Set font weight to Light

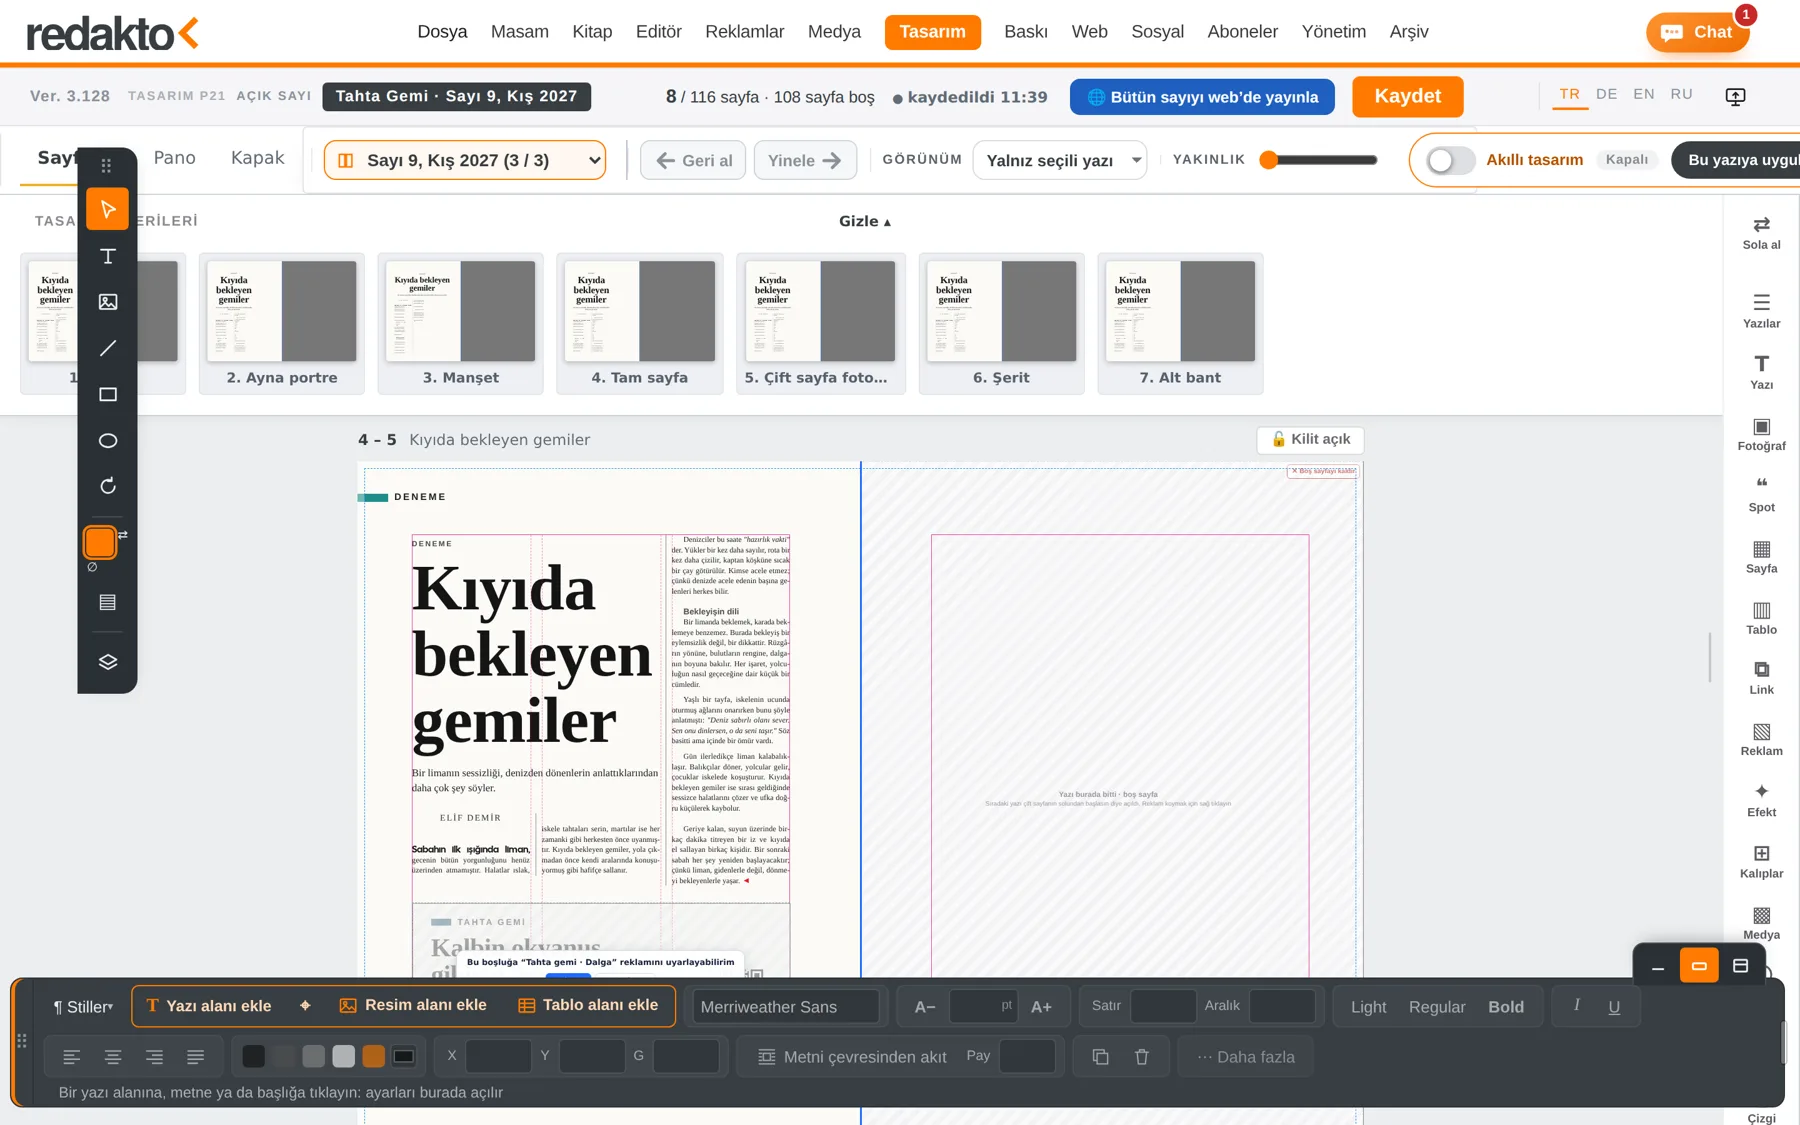pyautogui.click(x=1368, y=1007)
